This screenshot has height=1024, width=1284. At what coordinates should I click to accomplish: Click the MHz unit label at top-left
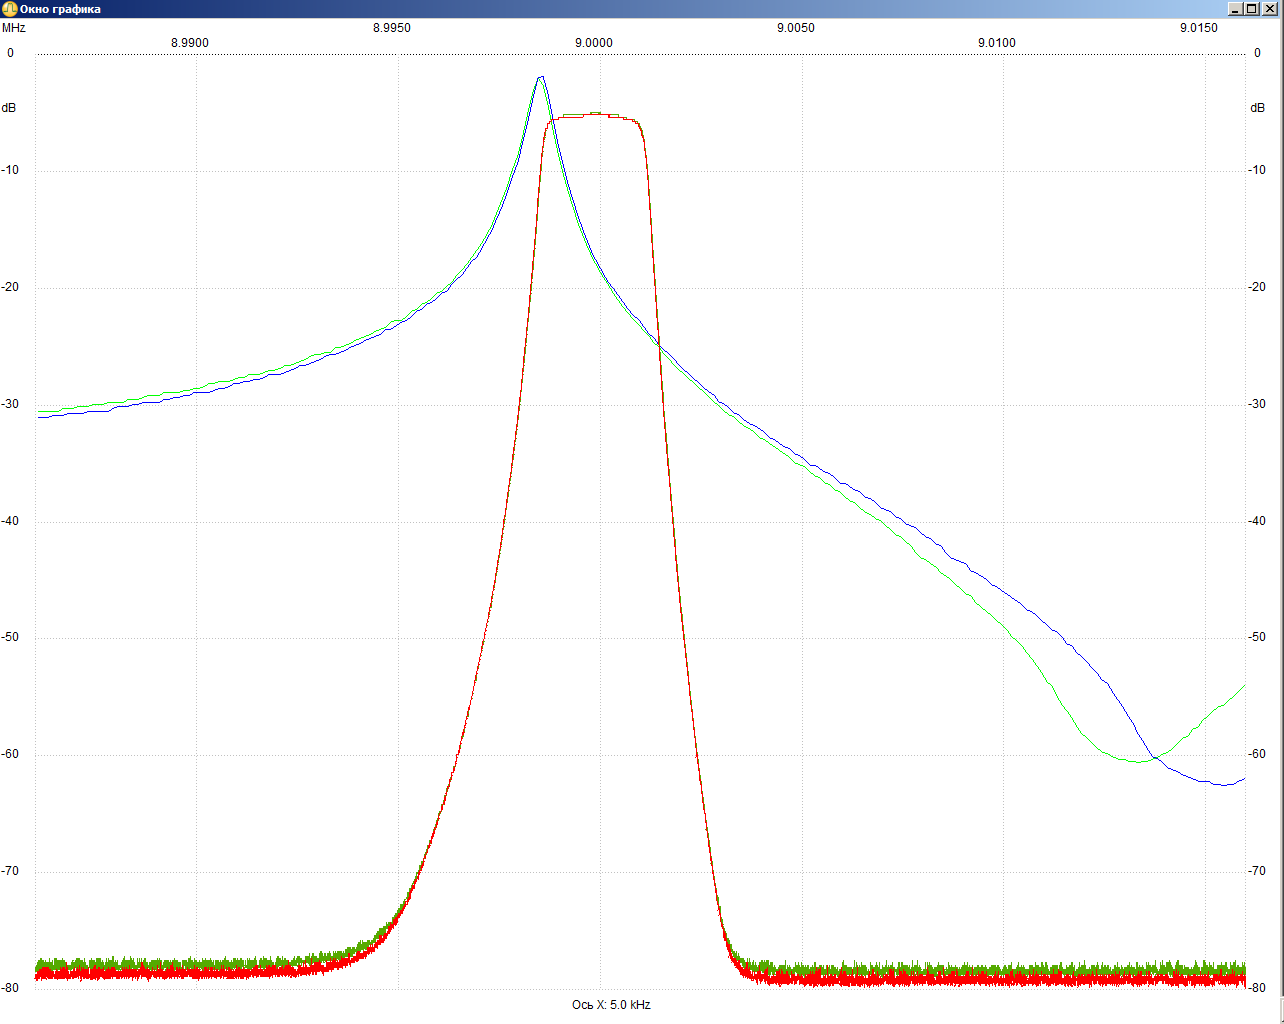[x=14, y=28]
